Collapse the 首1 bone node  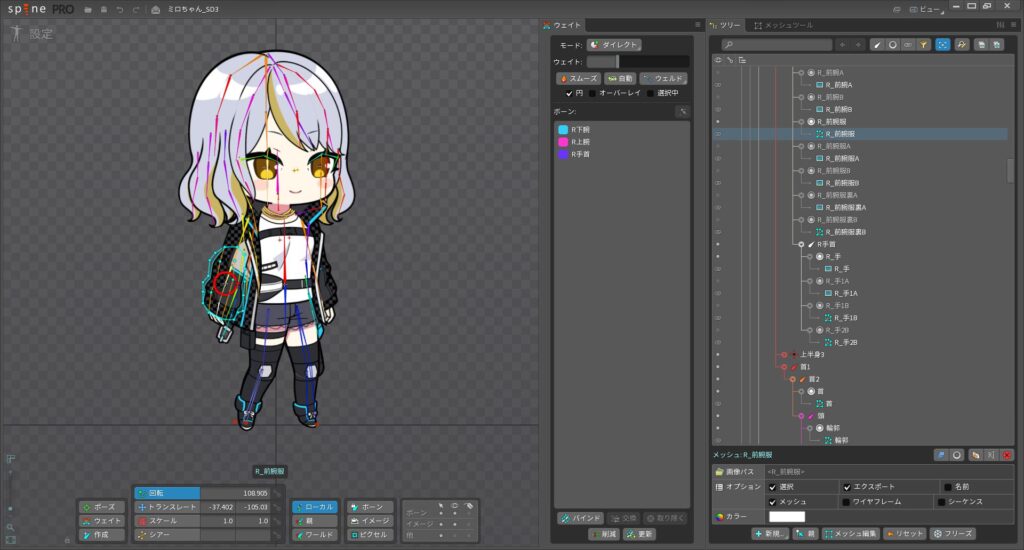[784, 367]
